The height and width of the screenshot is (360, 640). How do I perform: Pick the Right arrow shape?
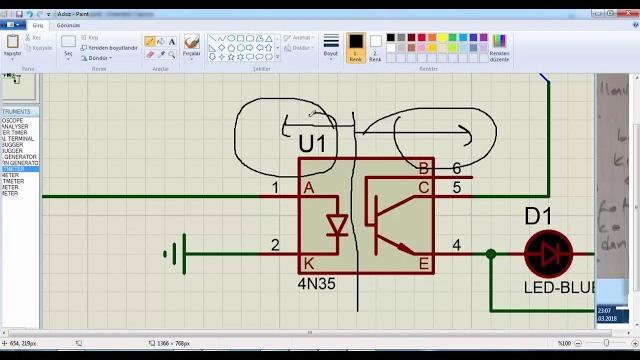[250, 48]
